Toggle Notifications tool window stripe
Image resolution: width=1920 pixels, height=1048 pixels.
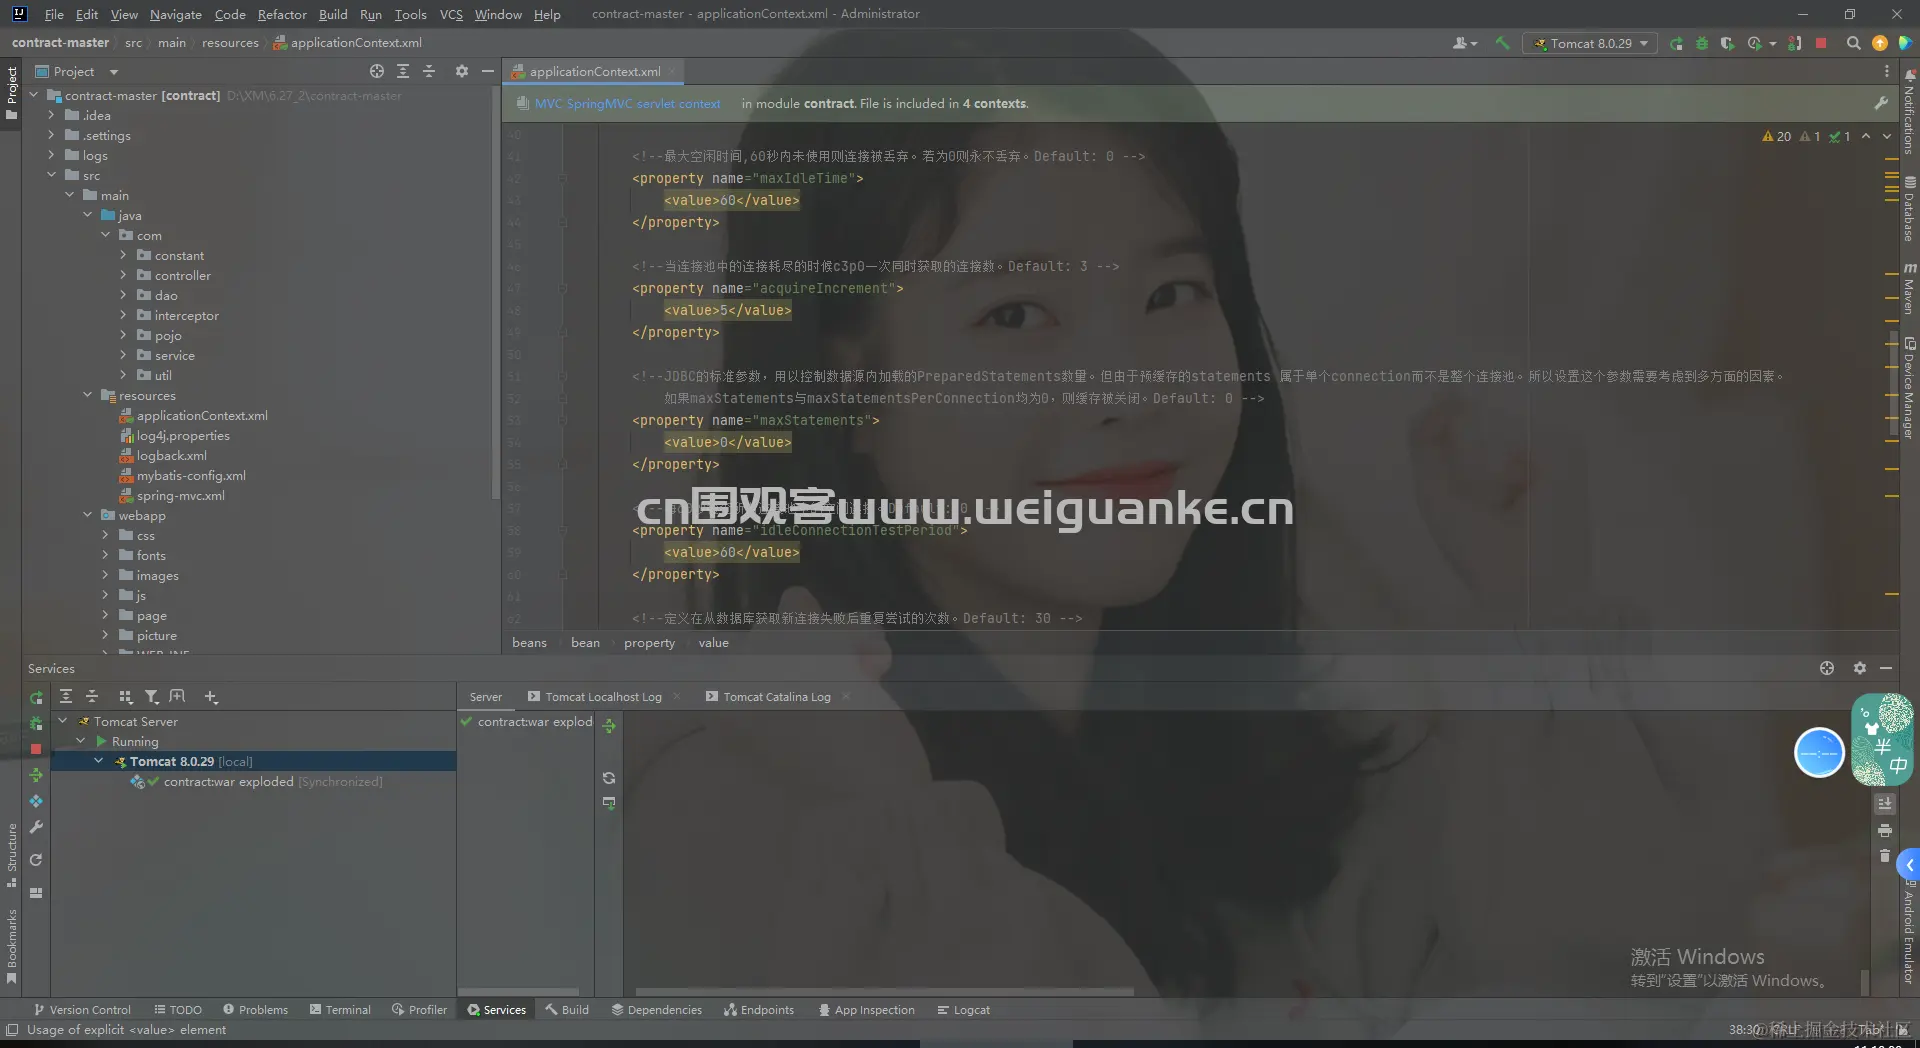click(1909, 111)
